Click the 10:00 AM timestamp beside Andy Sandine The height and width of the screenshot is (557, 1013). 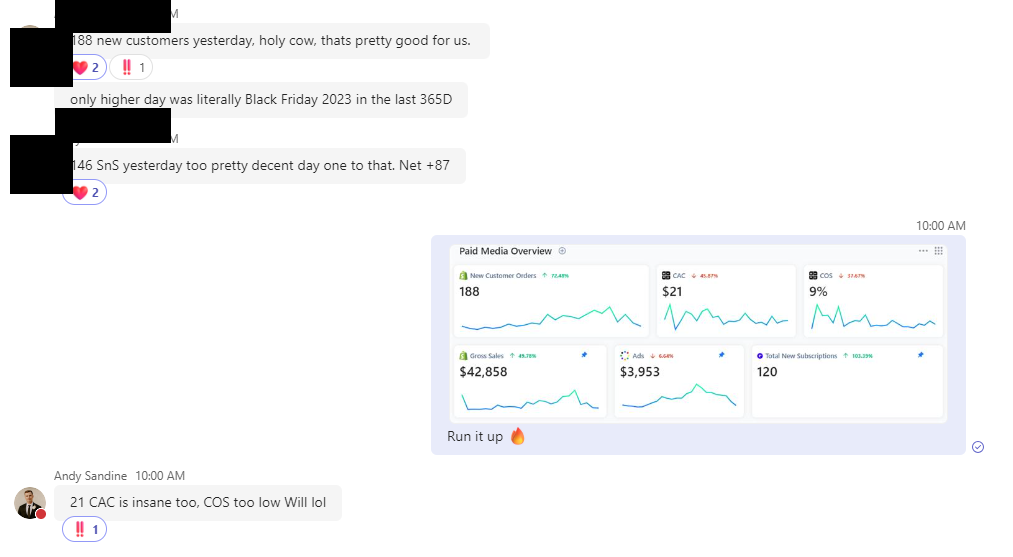coord(160,476)
